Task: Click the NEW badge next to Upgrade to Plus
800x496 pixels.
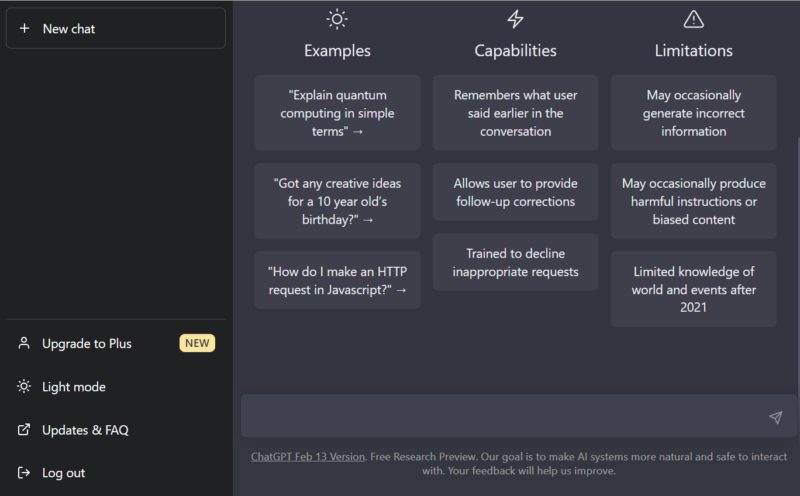Action: point(197,343)
